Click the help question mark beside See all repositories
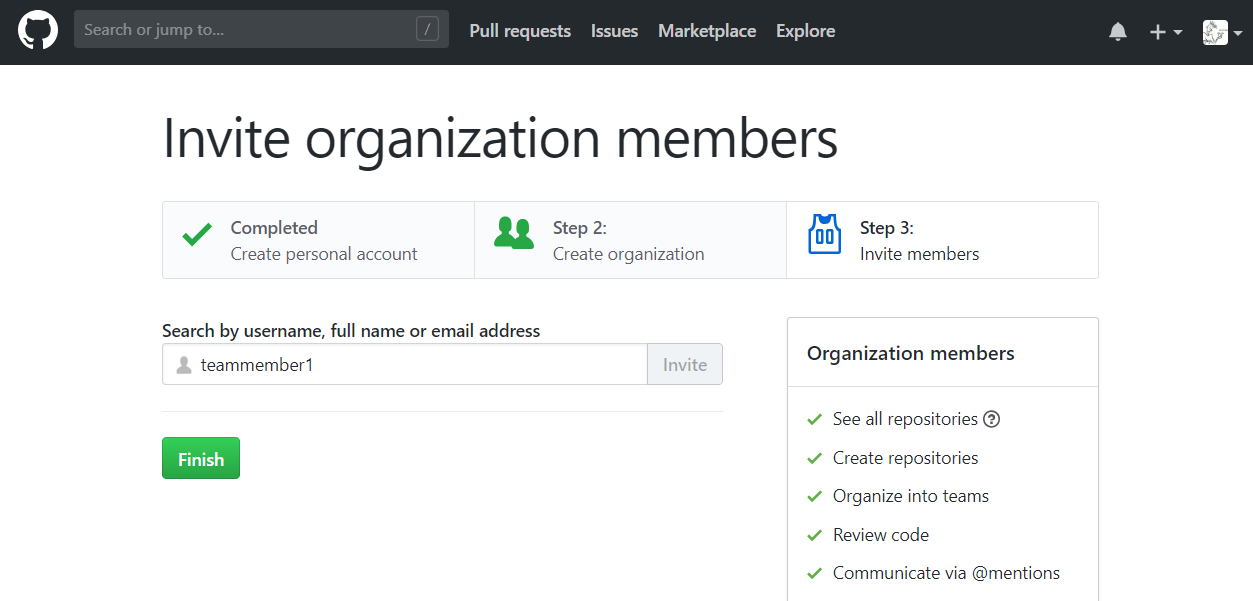The height and width of the screenshot is (601, 1253). pyautogui.click(x=992, y=419)
